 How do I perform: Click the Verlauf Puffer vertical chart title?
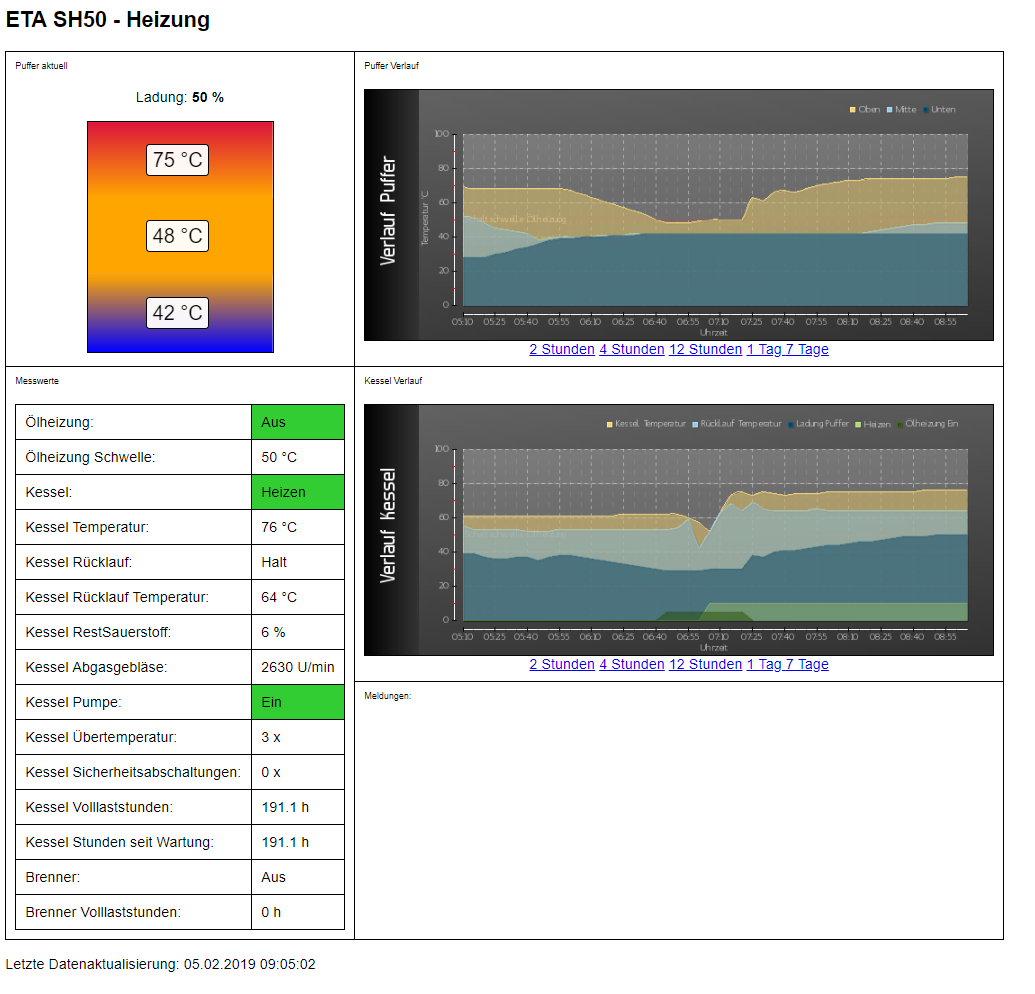point(388,211)
